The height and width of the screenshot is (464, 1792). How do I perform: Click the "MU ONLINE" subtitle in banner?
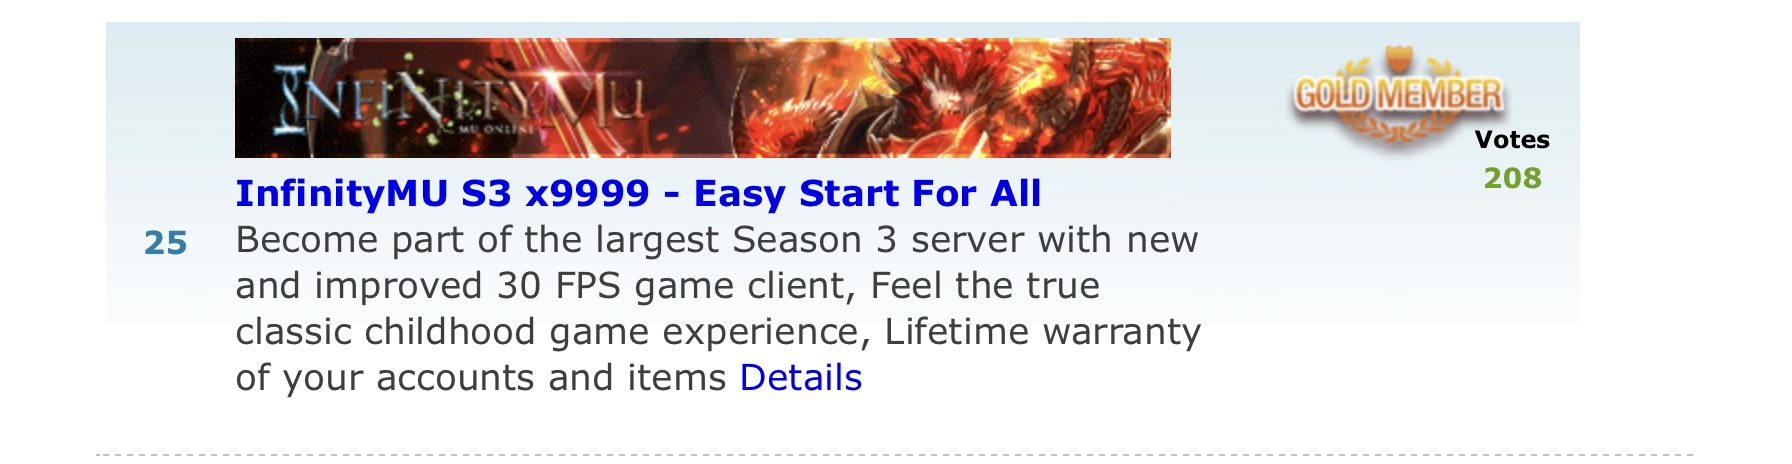(x=495, y=130)
